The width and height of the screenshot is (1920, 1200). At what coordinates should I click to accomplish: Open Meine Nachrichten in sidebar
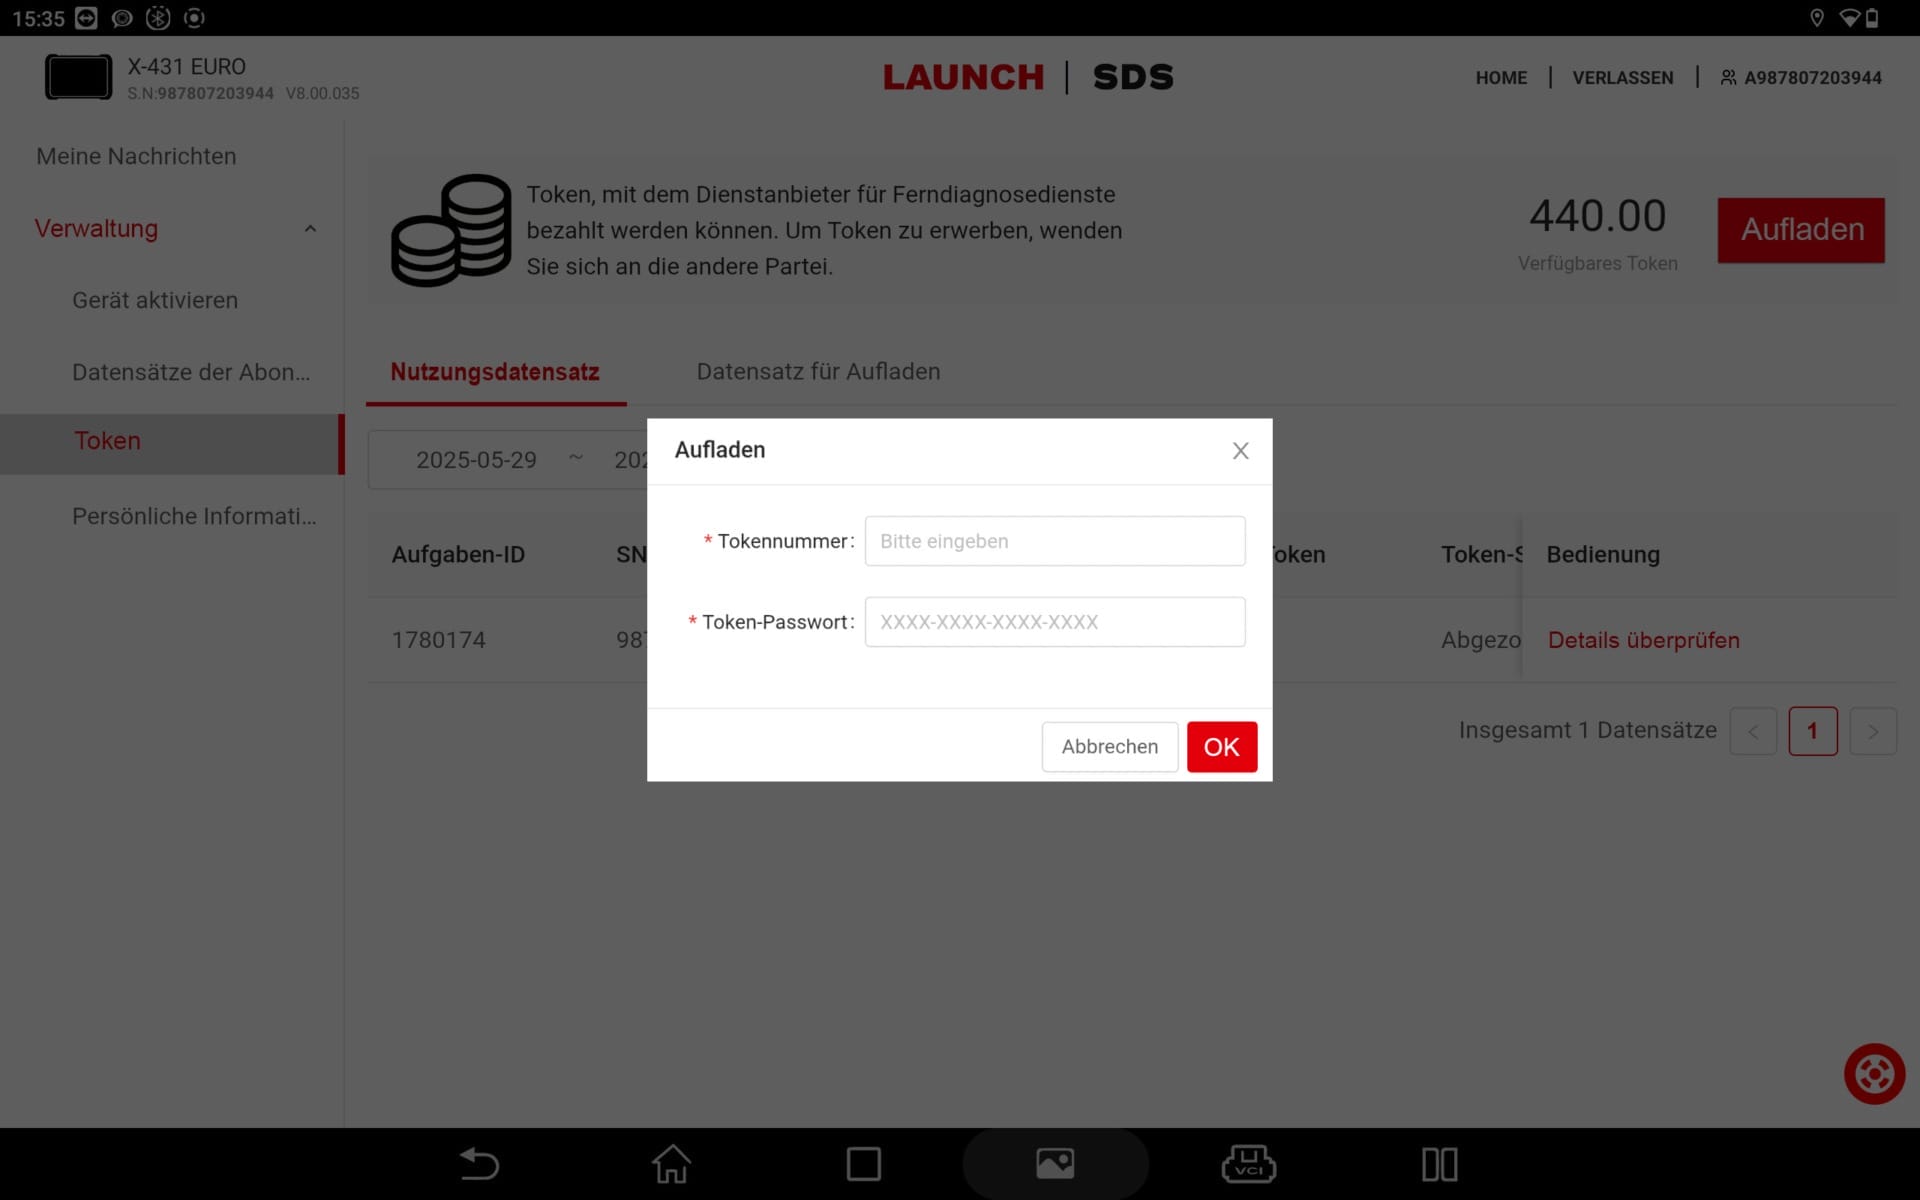click(x=136, y=156)
